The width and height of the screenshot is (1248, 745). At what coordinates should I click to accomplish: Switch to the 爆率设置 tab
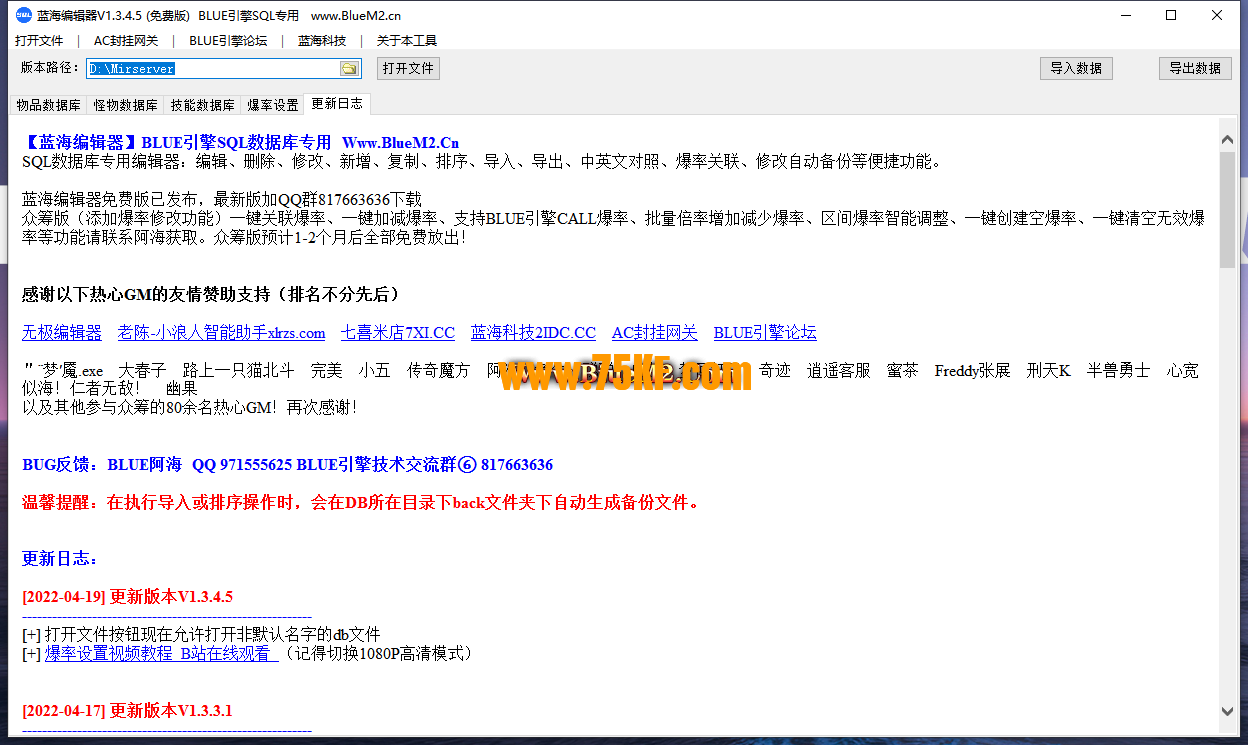pyautogui.click(x=273, y=105)
